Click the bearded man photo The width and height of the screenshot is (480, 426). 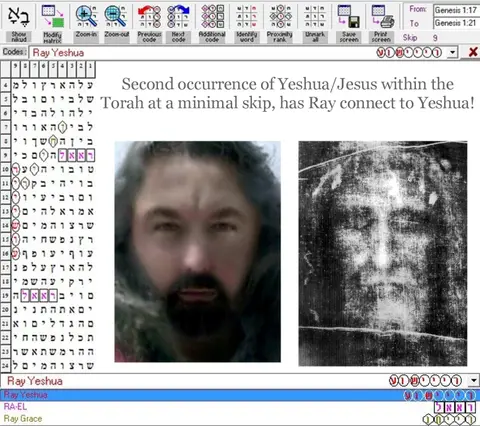tap(198, 252)
